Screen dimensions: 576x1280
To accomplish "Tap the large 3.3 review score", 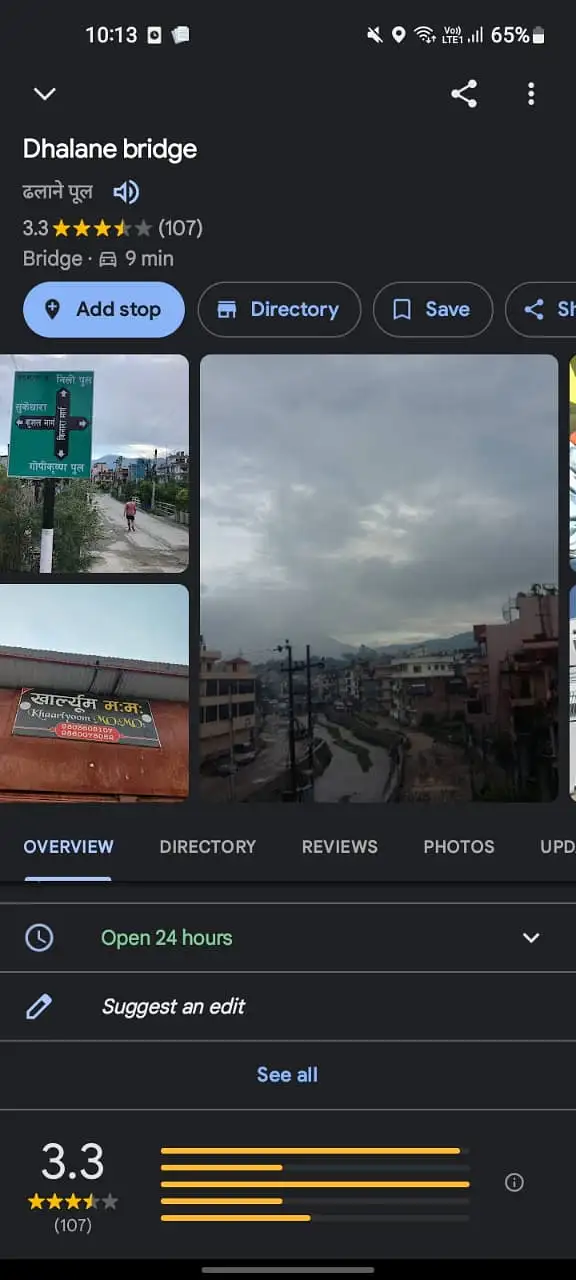I will coord(72,1163).
